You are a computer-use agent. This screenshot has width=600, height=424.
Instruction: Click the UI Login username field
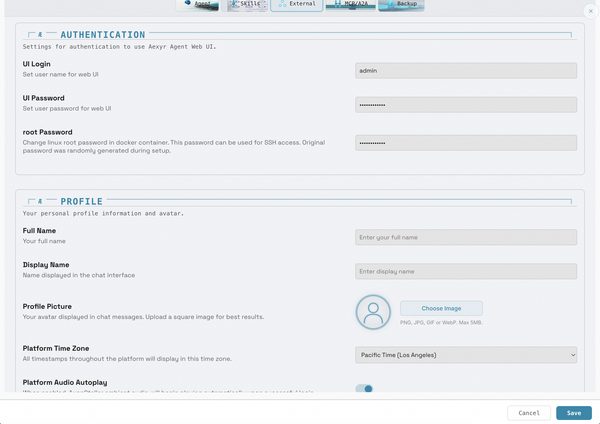point(466,71)
